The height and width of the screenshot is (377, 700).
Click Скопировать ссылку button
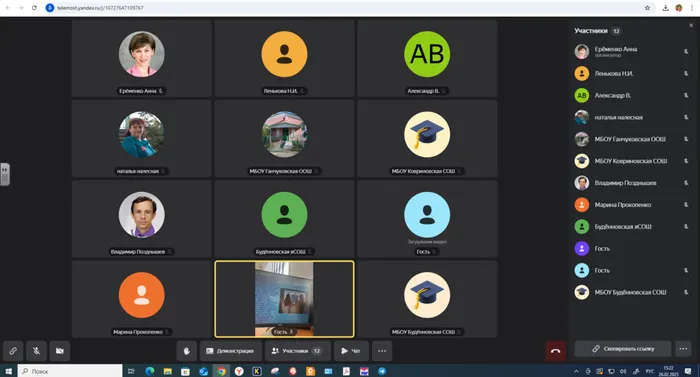point(623,349)
